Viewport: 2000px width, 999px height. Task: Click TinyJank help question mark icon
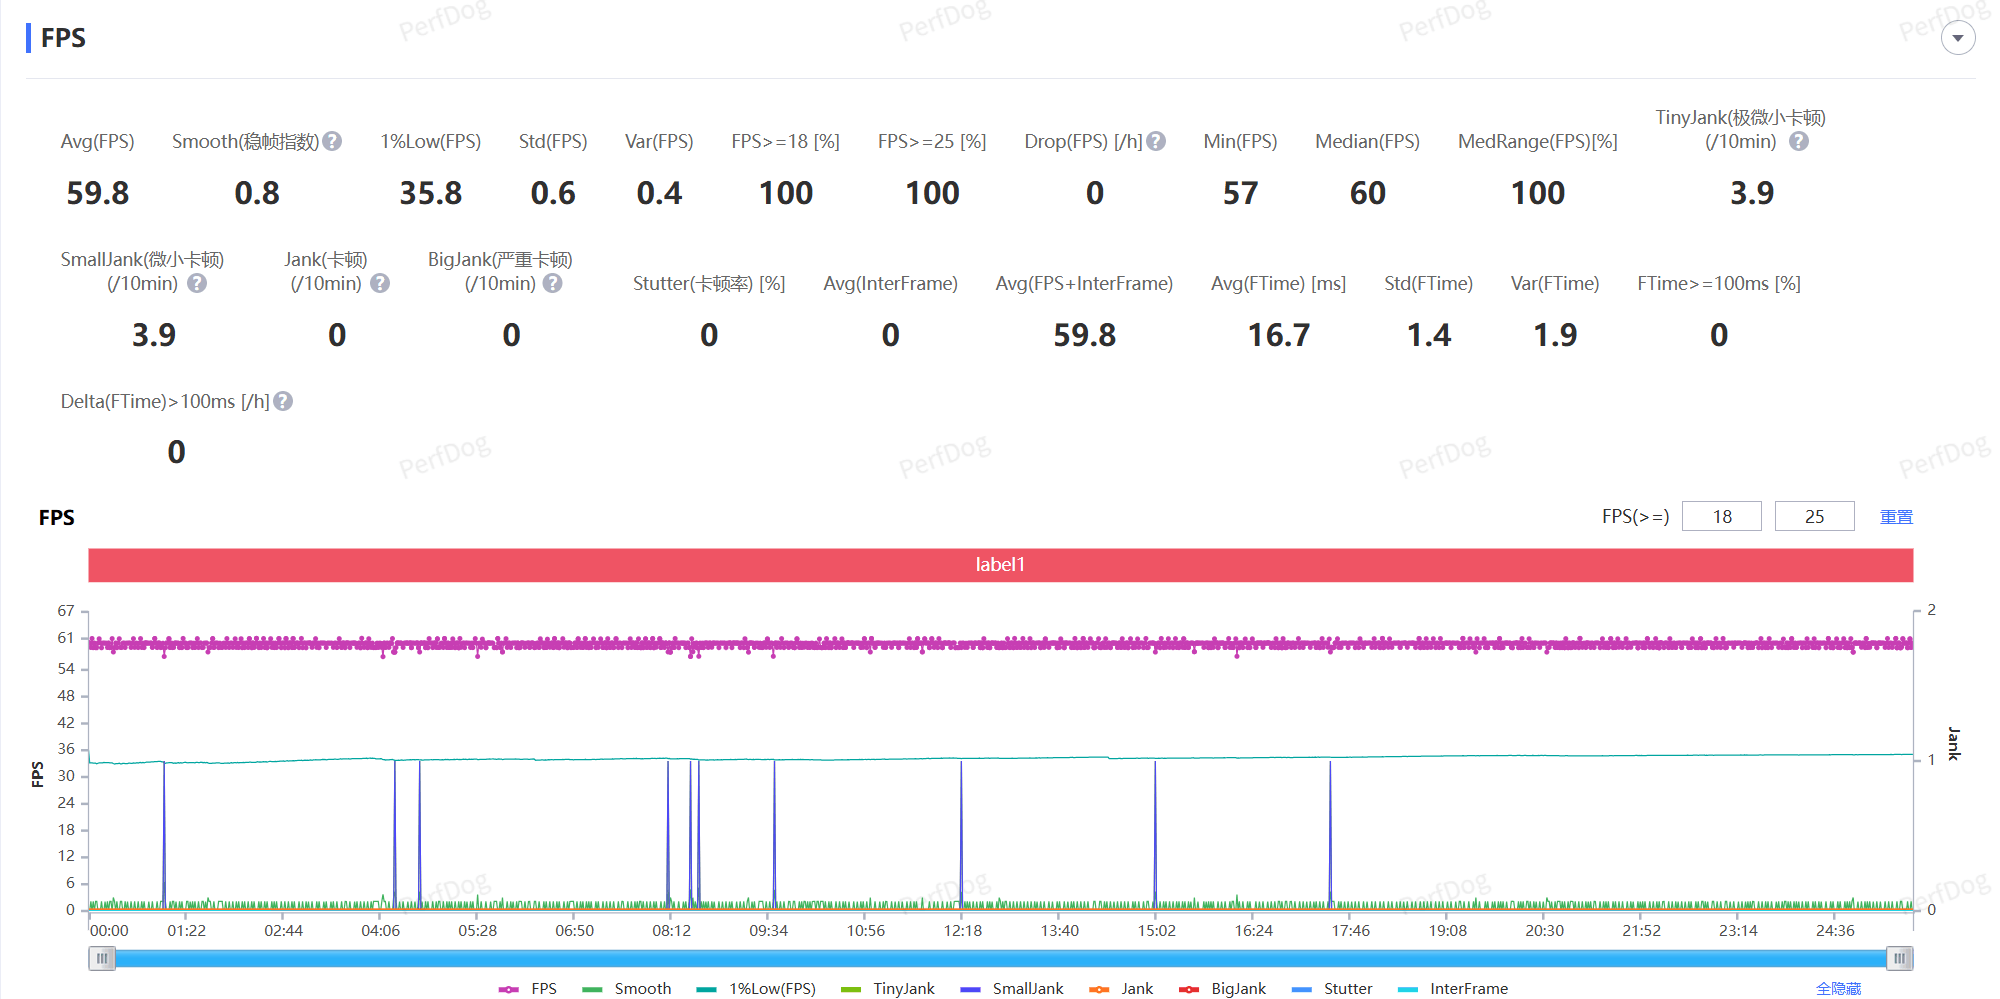pos(1798,142)
